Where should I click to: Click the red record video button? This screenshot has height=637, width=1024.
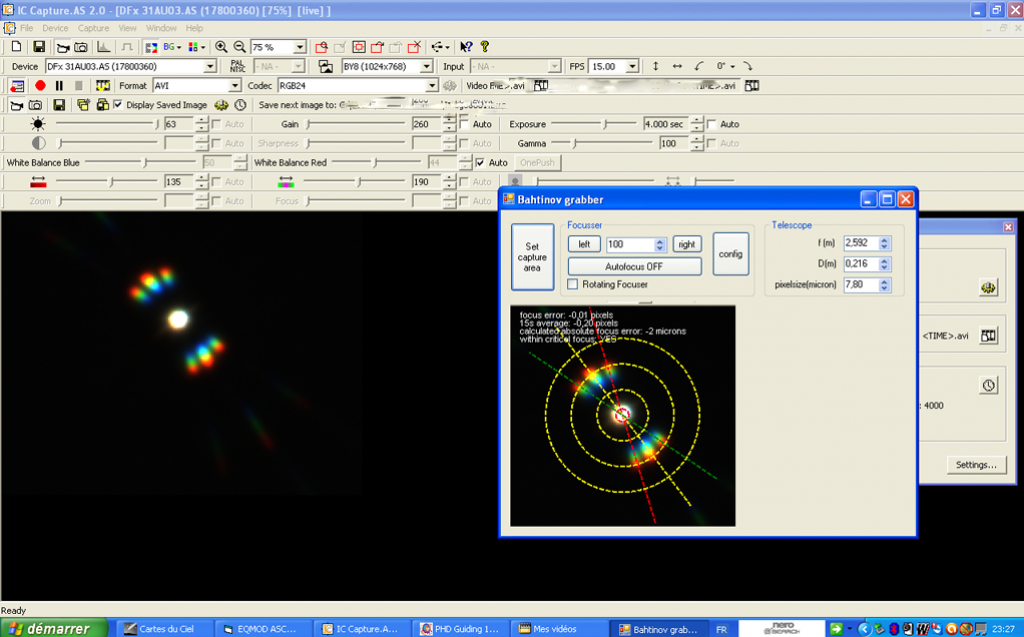pyautogui.click(x=41, y=86)
